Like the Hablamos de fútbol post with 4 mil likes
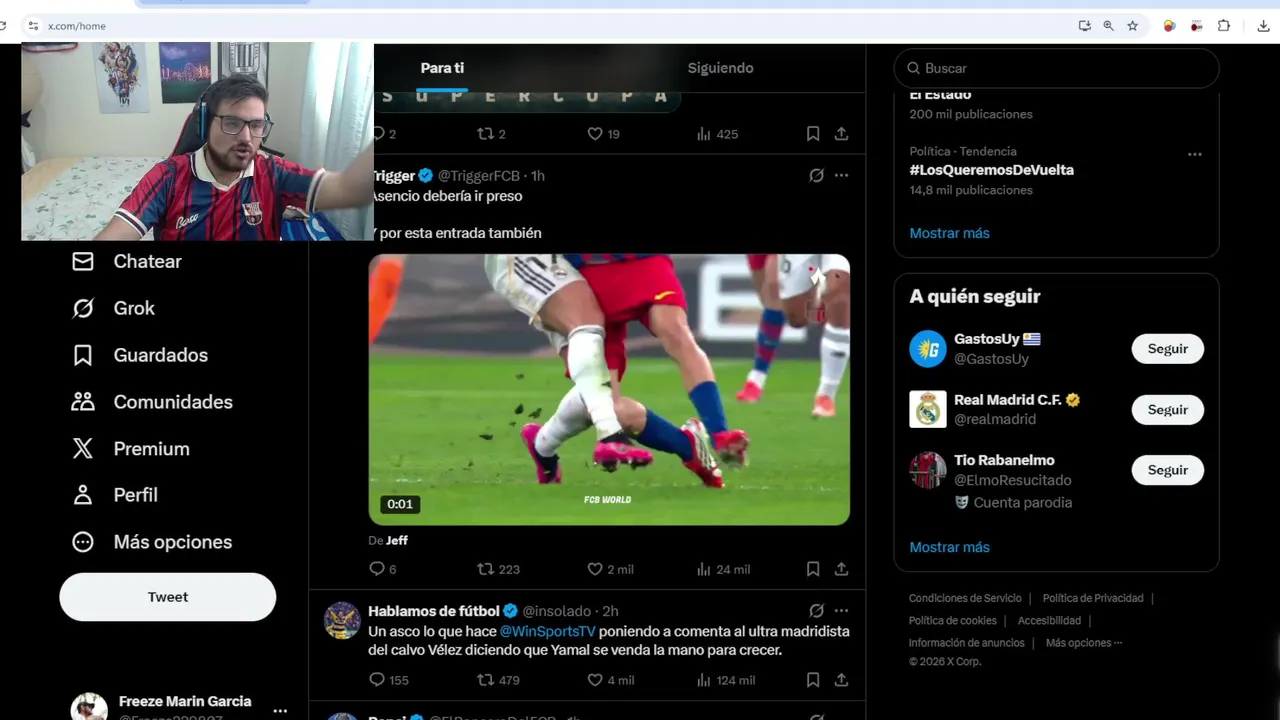The width and height of the screenshot is (1280, 720). click(x=610, y=680)
